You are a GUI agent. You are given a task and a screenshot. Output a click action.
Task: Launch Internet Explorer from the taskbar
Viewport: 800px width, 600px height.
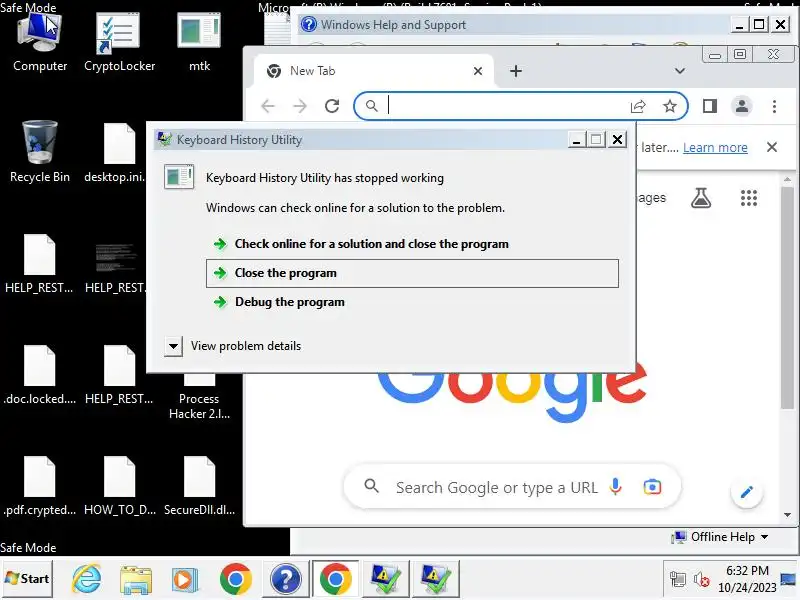click(87, 579)
